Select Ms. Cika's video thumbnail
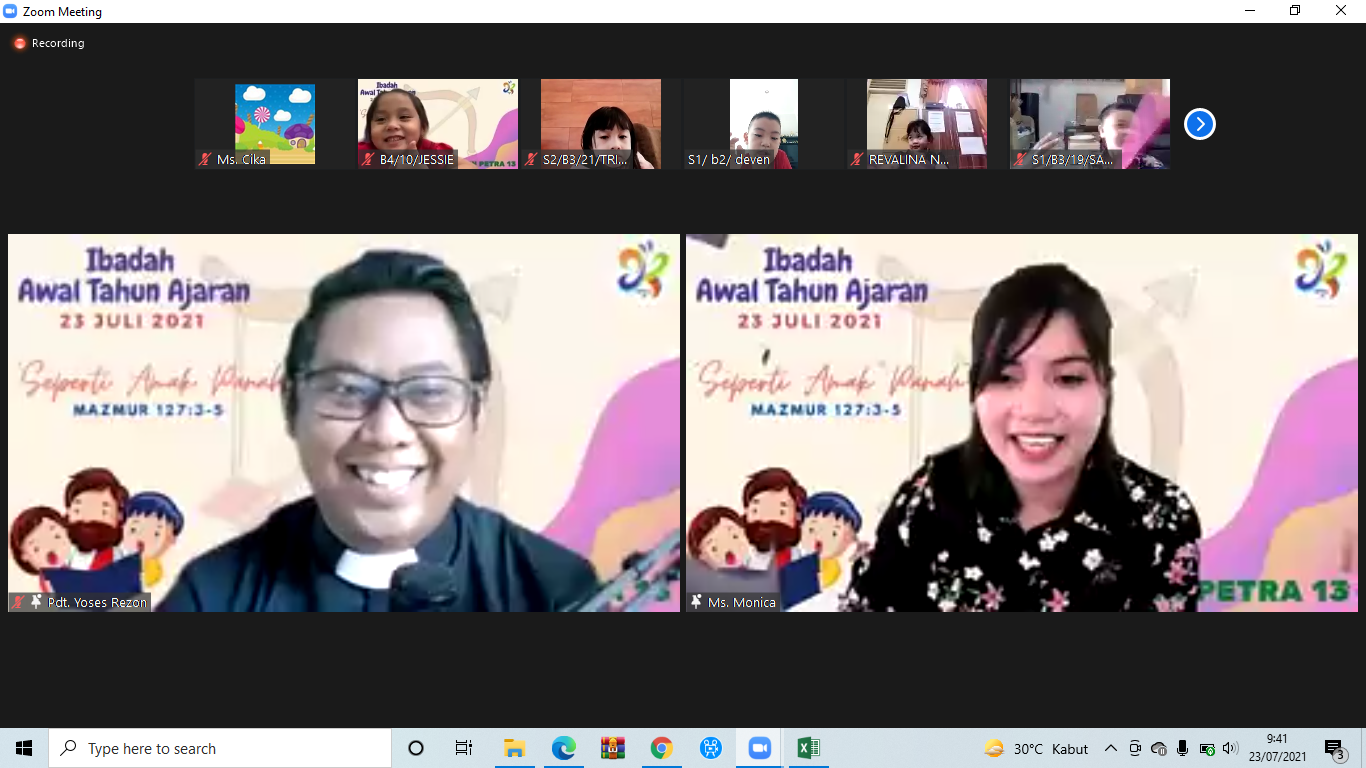The width and height of the screenshot is (1366, 768). [x=275, y=123]
